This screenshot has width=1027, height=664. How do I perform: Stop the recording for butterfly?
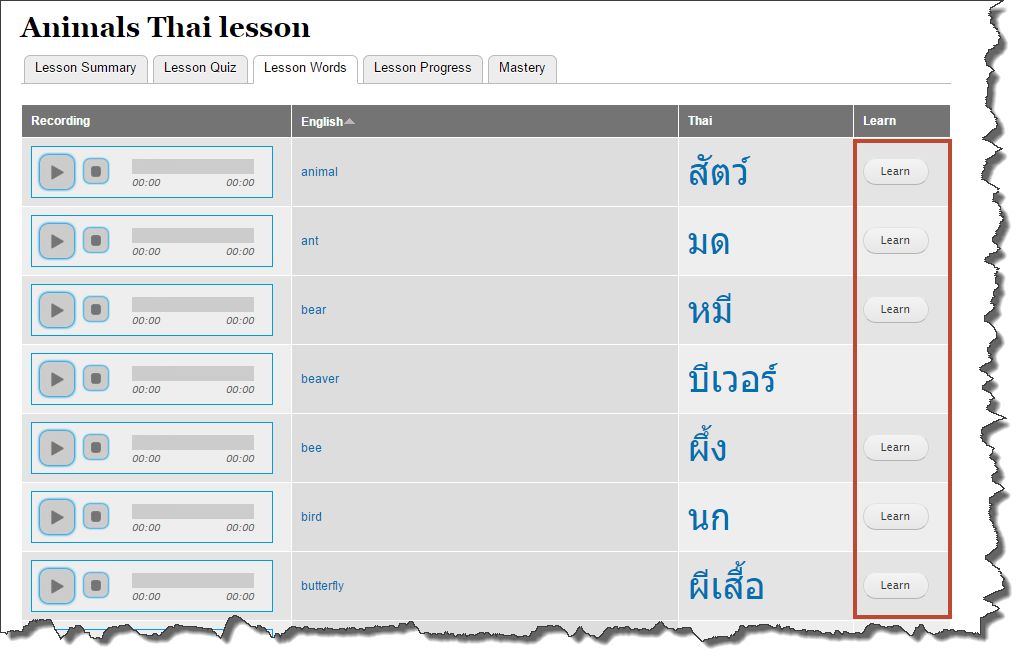pos(96,585)
